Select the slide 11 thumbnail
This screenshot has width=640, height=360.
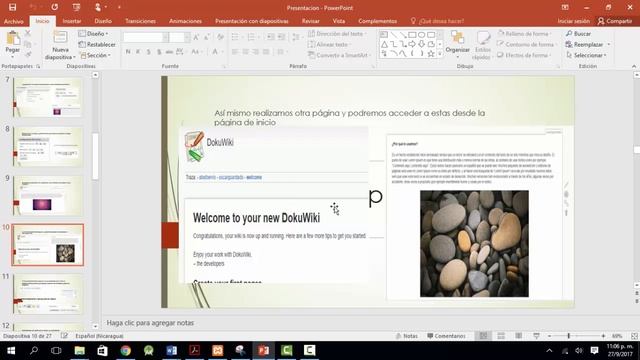(x=48, y=294)
